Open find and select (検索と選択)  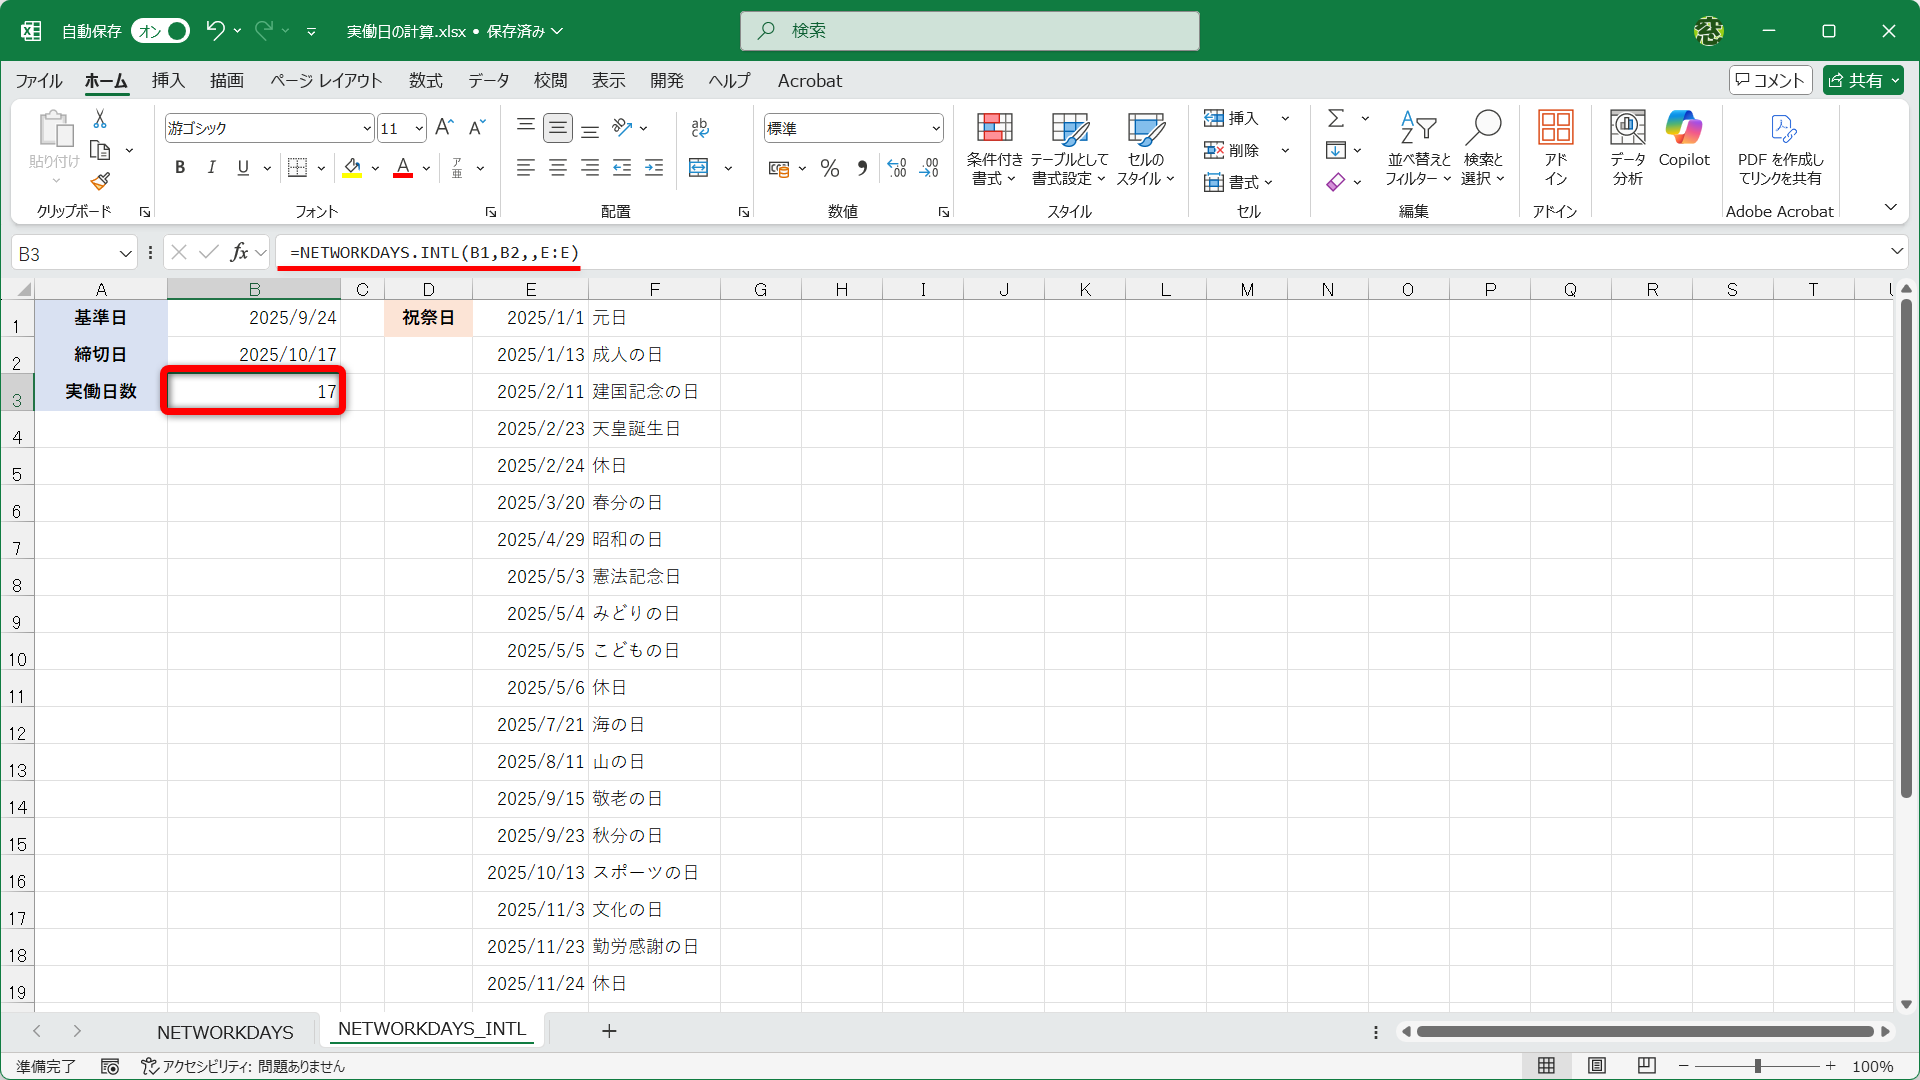click(1483, 150)
